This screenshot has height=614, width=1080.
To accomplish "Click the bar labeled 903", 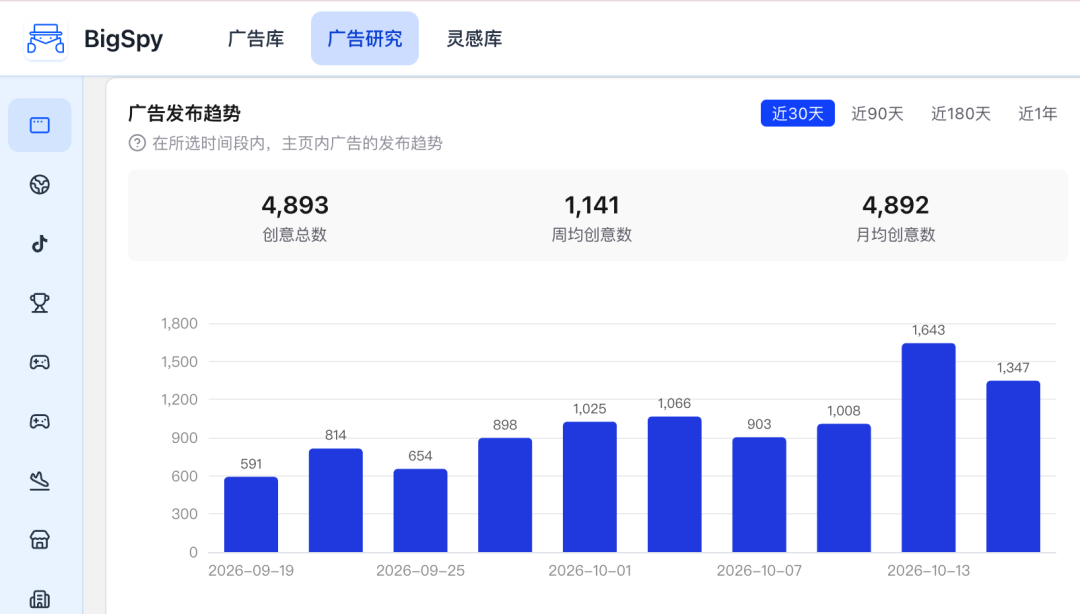I will click(759, 495).
